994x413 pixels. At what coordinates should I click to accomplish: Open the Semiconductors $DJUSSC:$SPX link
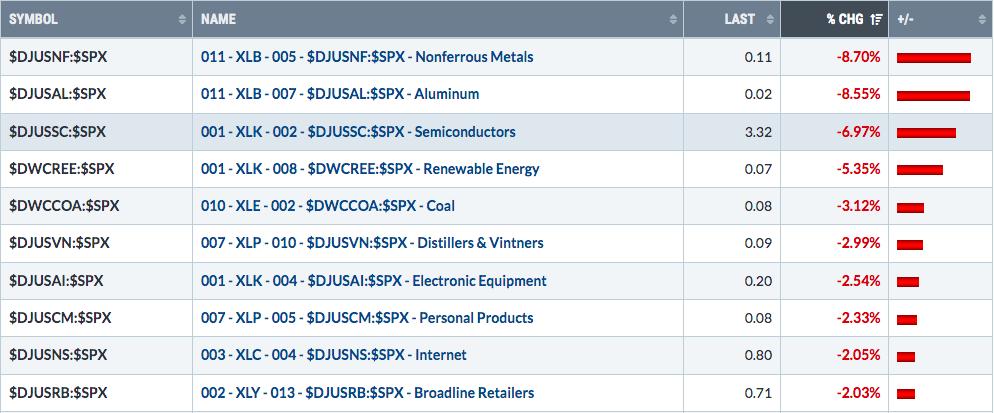coord(358,132)
